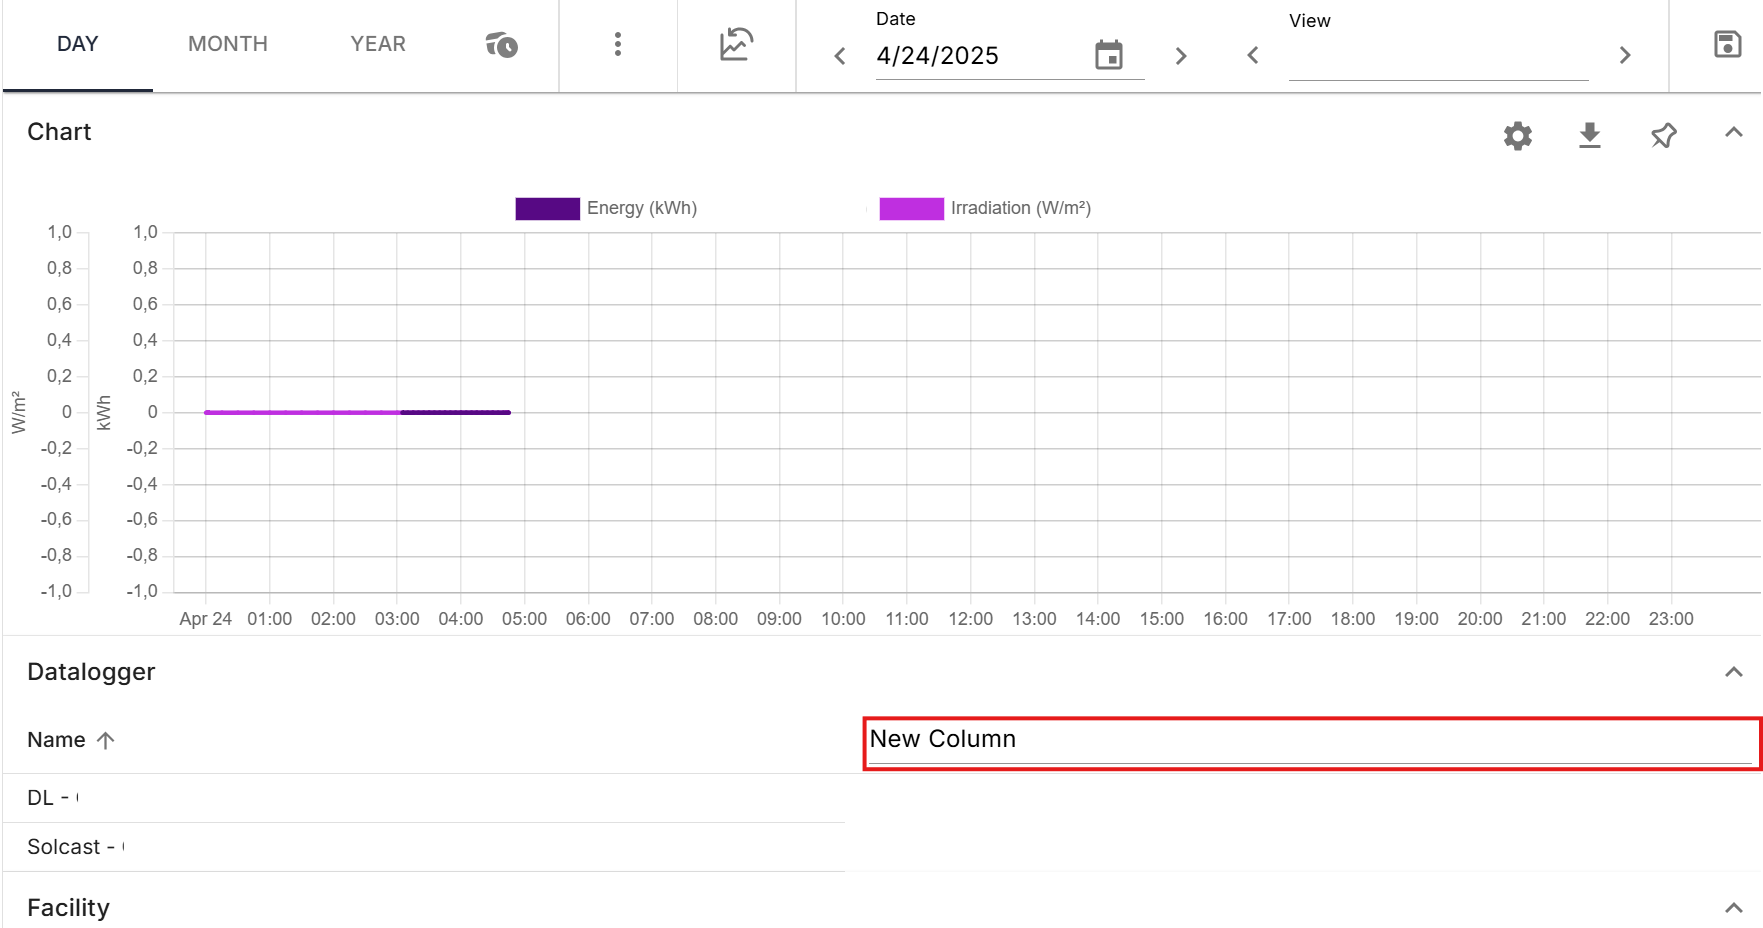Collapse the Facility section
Screen dimensions: 1763x928
(x=1733, y=908)
